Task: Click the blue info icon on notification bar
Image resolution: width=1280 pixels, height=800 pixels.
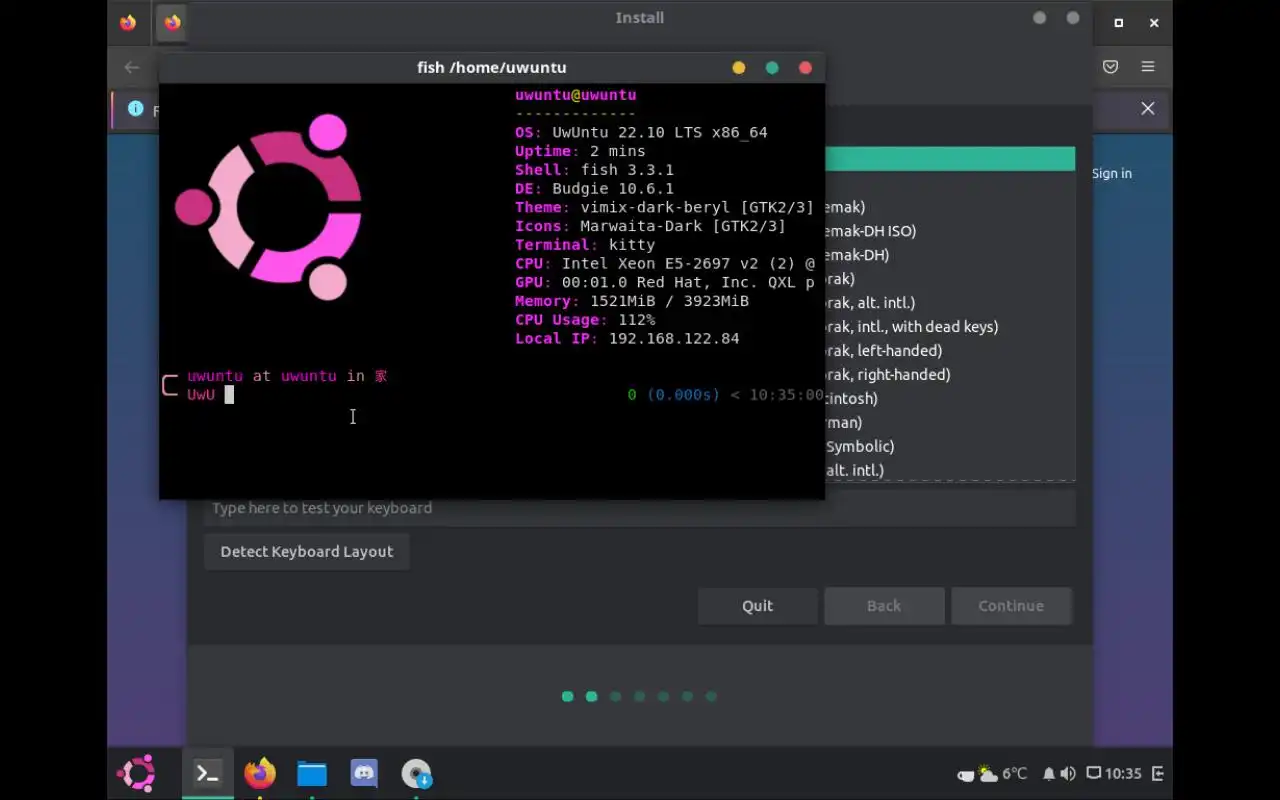Action: click(x=136, y=109)
